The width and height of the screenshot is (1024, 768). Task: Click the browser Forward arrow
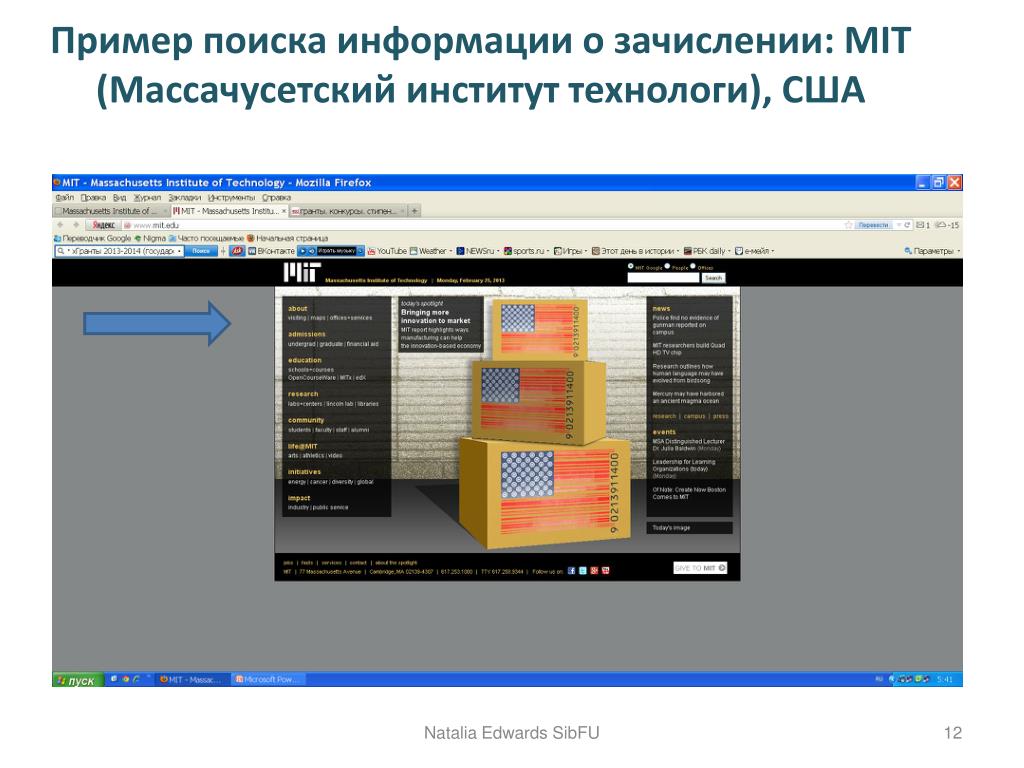coord(76,225)
